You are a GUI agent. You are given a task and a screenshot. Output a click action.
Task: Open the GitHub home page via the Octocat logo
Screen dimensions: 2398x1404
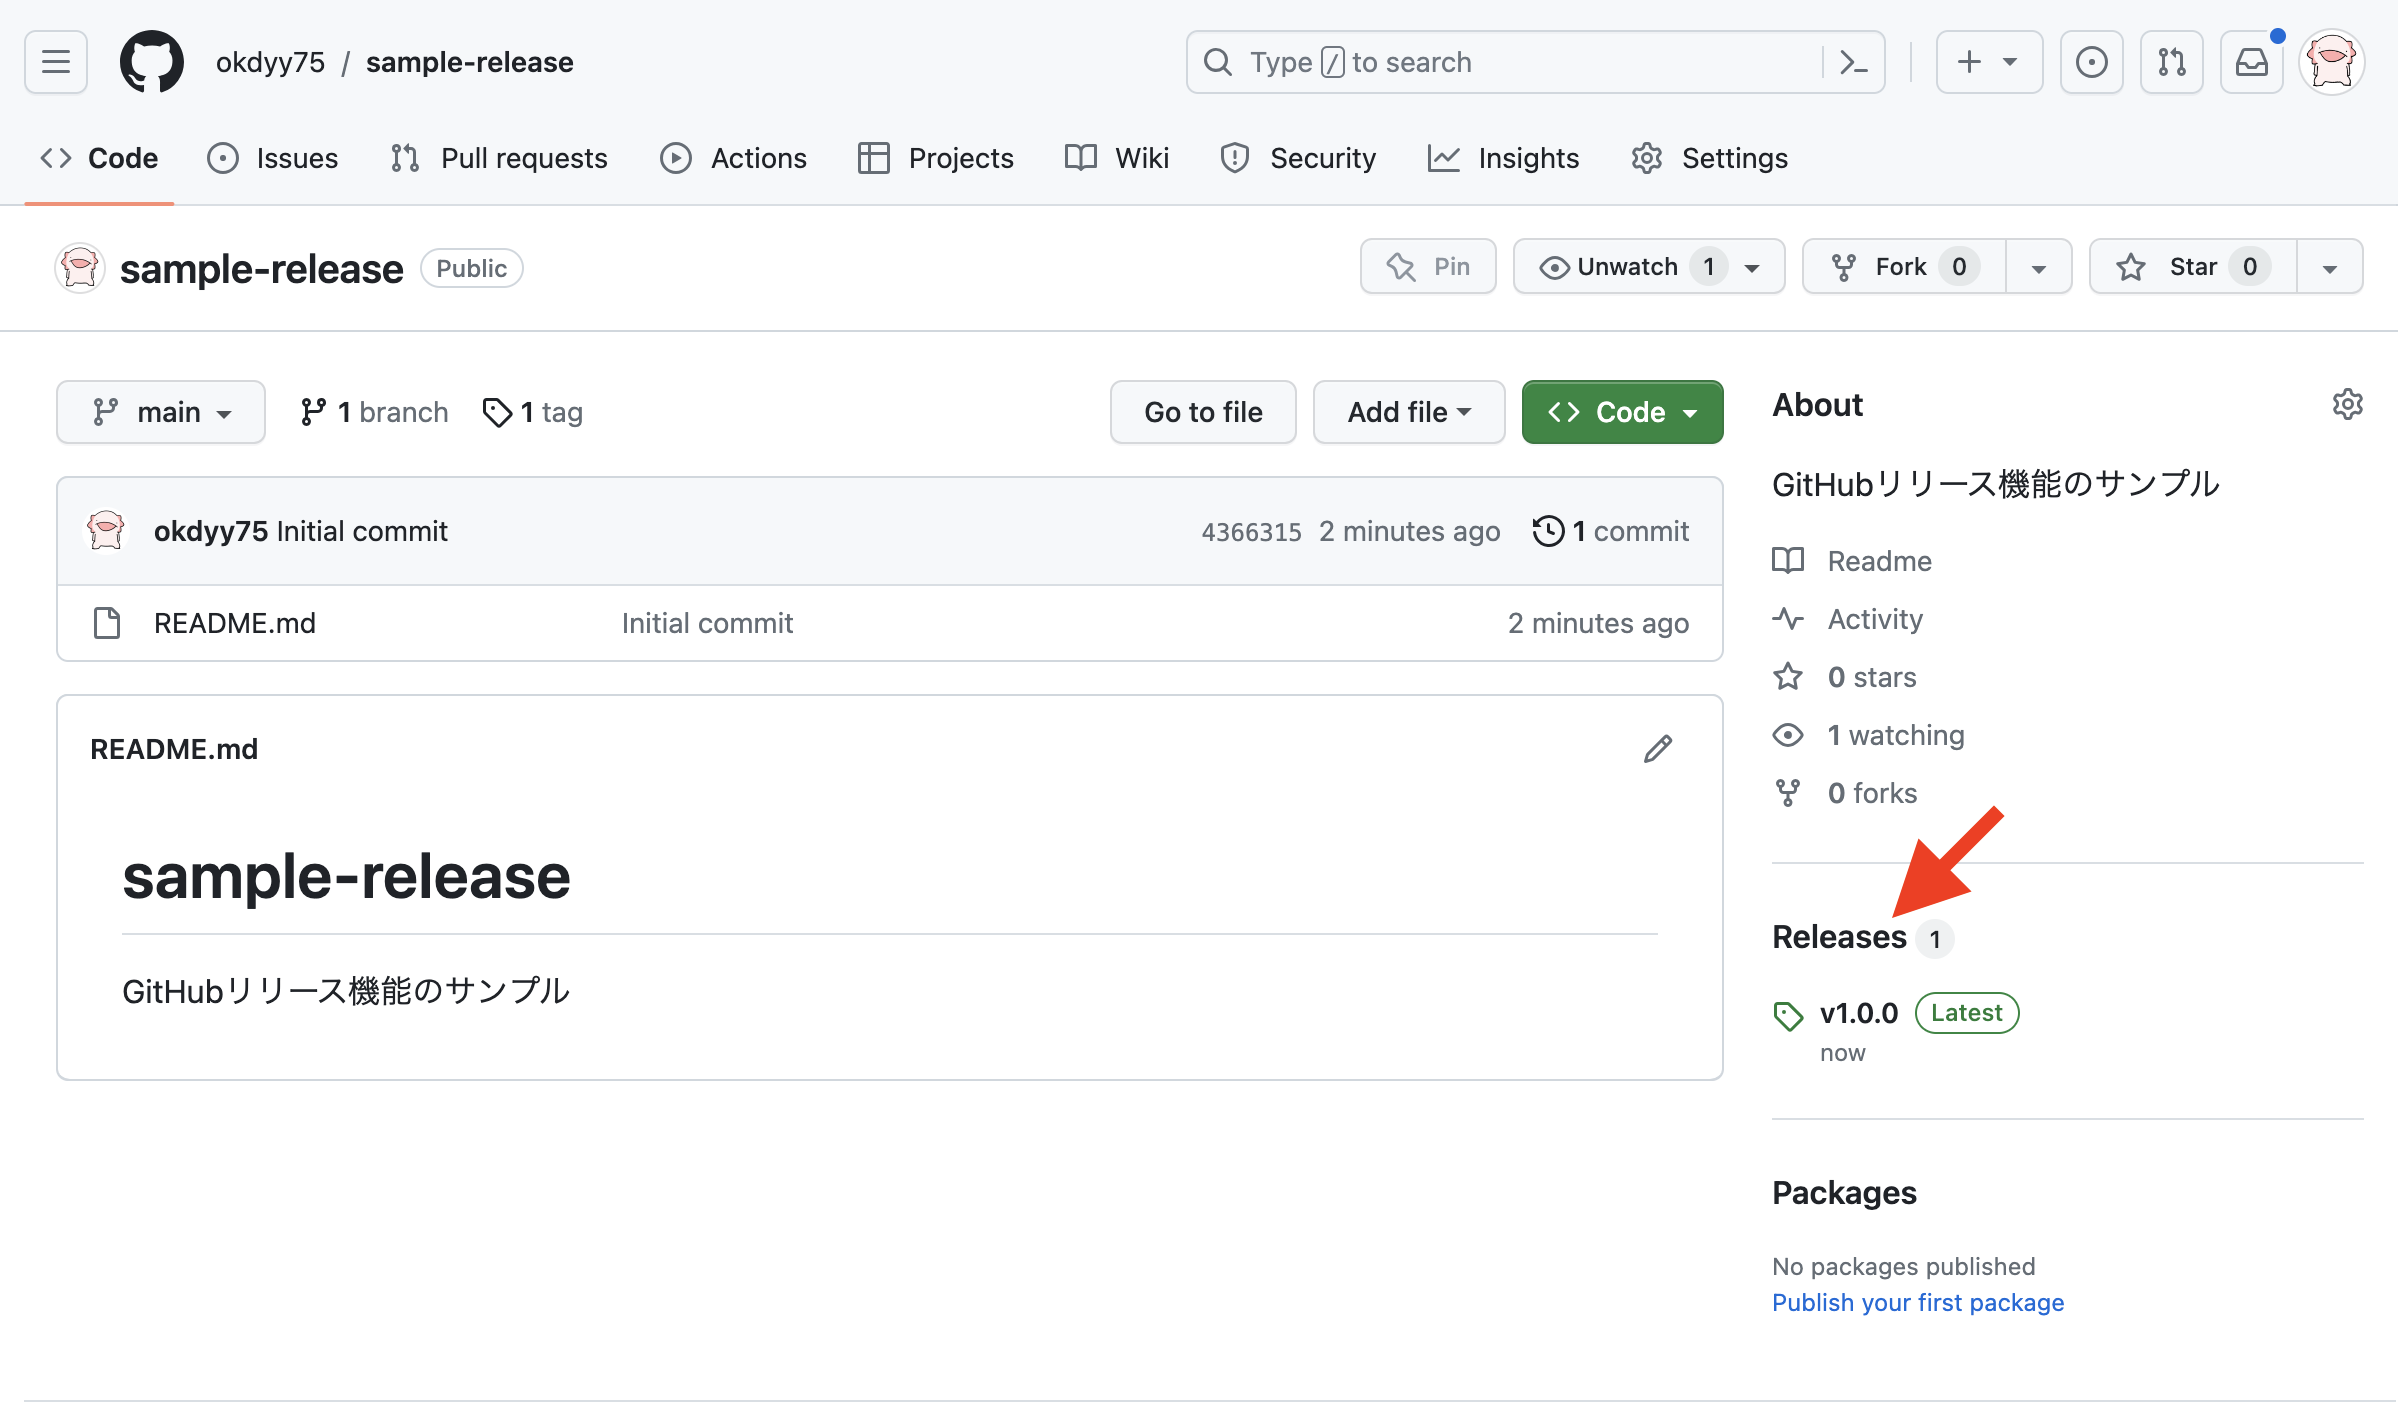[x=151, y=61]
